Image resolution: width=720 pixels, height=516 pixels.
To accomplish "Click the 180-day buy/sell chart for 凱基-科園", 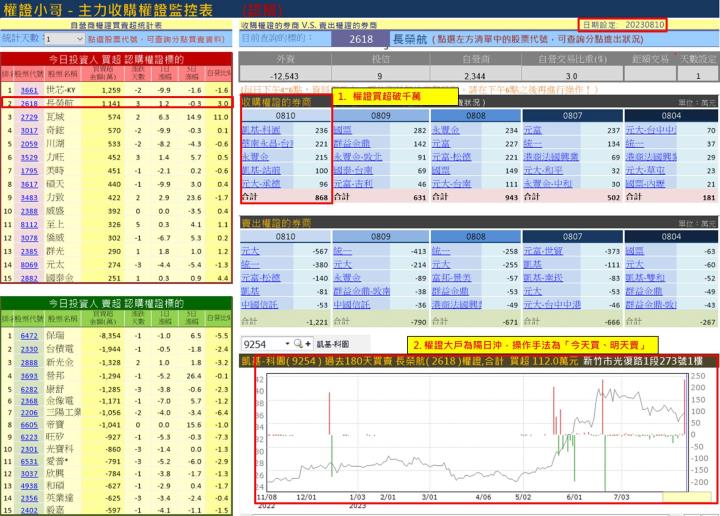I will coord(478,433).
